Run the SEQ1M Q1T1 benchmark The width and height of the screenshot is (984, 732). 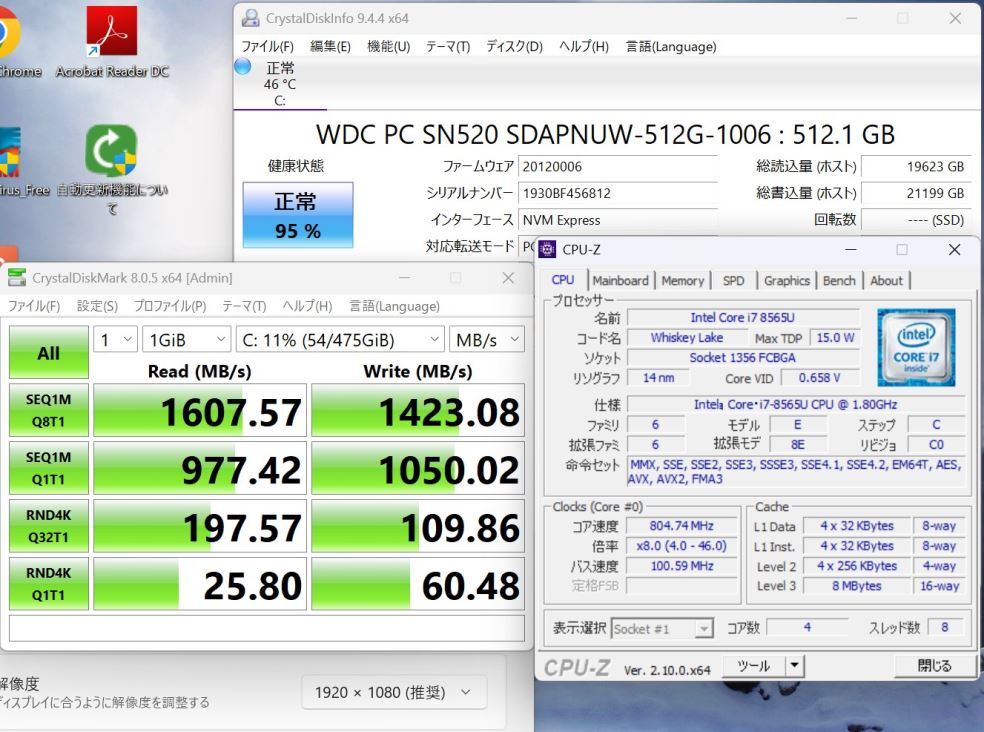pyautogui.click(x=48, y=468)
